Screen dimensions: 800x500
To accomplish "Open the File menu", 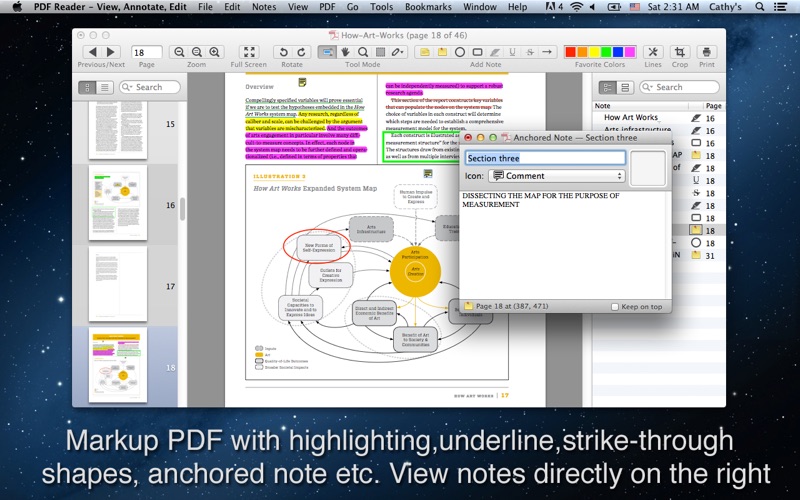I will tap(205, 7).
